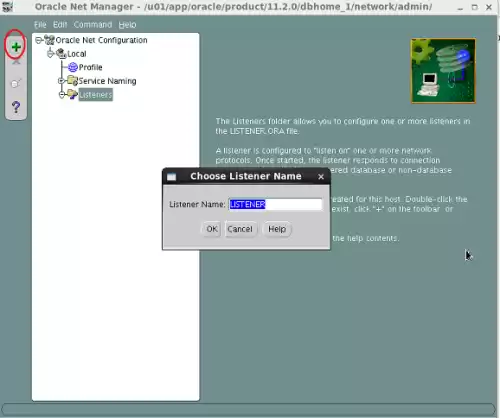Screen dimensions: 500x418
Task: Maximize the Oracle Net Manager window
Action: tap(475, 7)
